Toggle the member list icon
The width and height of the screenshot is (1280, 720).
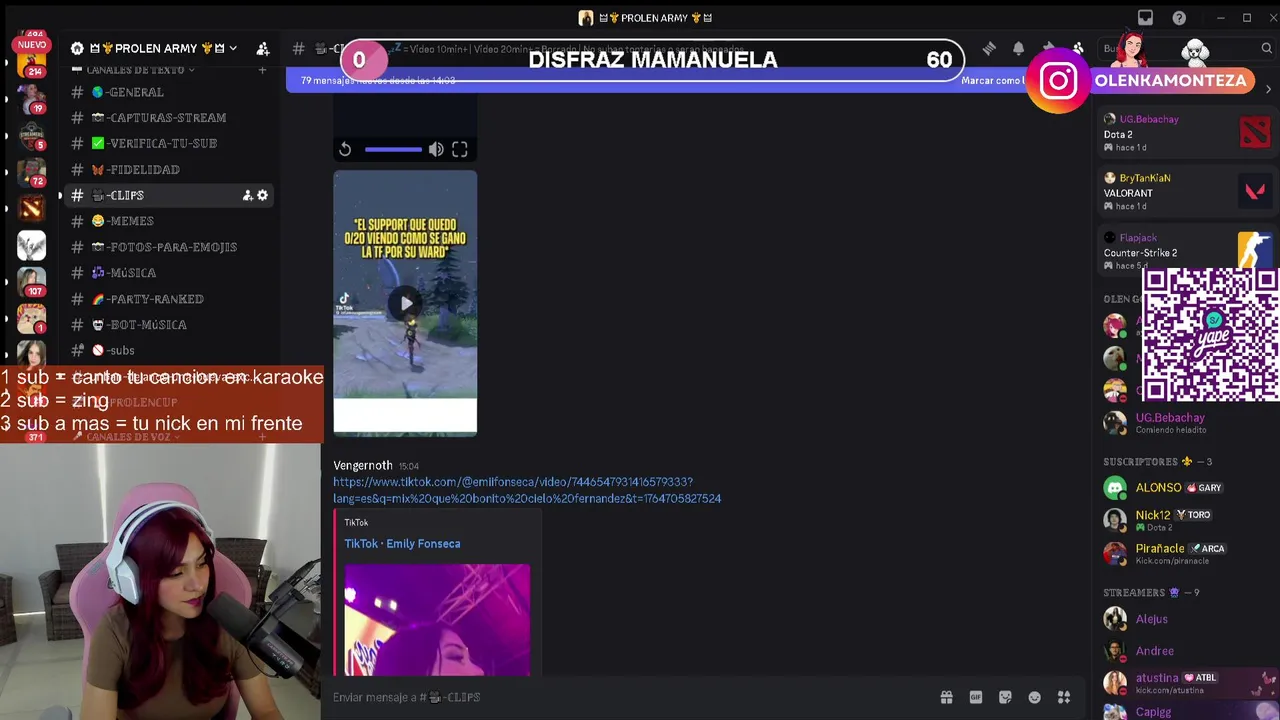[1078, 48]
